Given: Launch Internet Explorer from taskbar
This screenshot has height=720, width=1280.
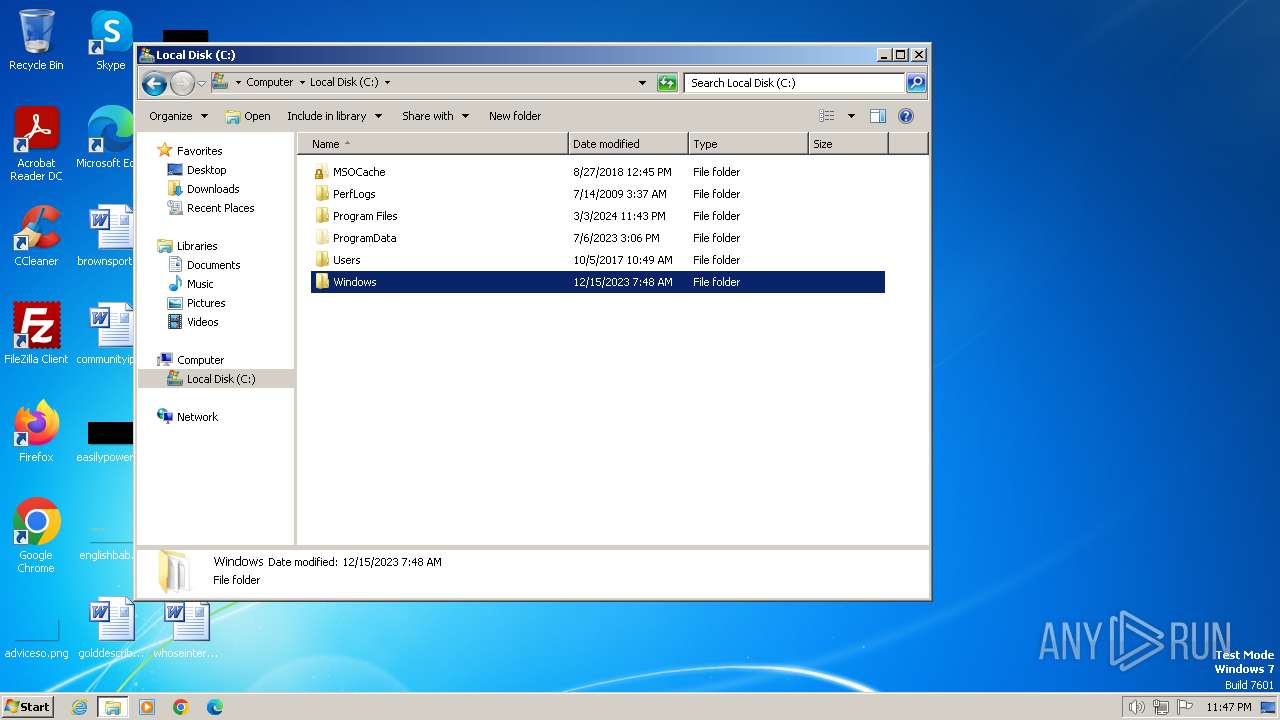Looking at the screenshot, I should pyautogui.click(x=79, y=707).
